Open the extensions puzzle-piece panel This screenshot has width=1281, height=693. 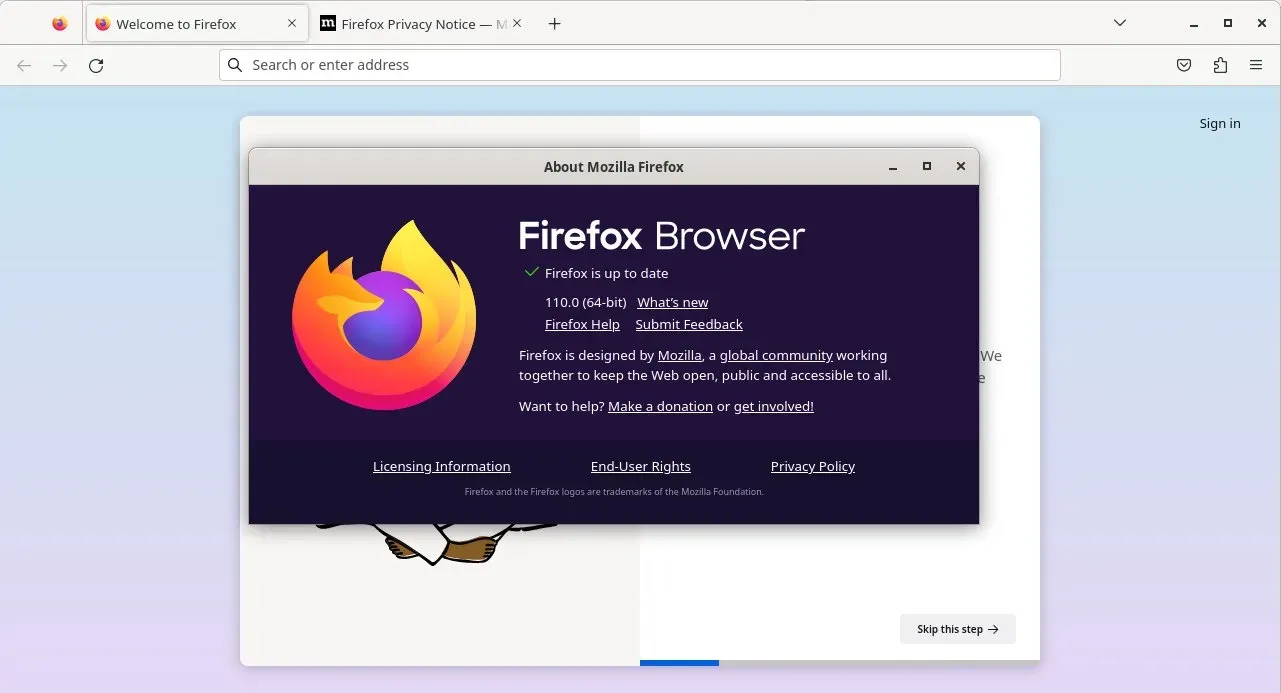click(x=1220, y=65)
